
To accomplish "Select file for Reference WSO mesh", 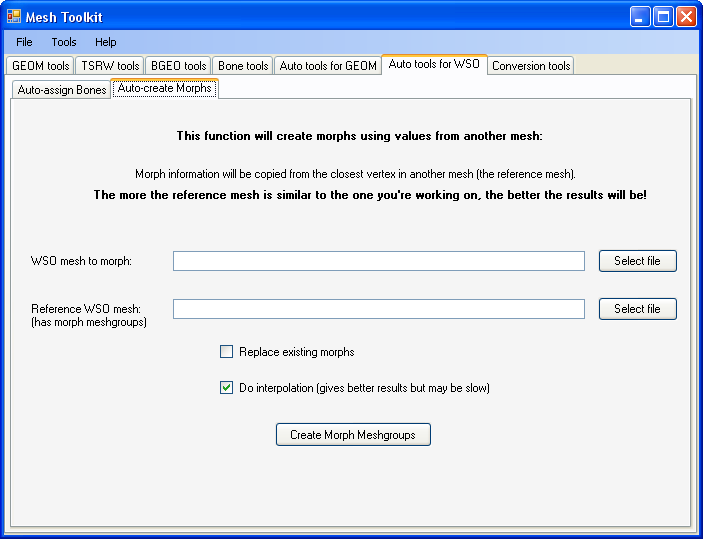I will (x=638, y=309).
